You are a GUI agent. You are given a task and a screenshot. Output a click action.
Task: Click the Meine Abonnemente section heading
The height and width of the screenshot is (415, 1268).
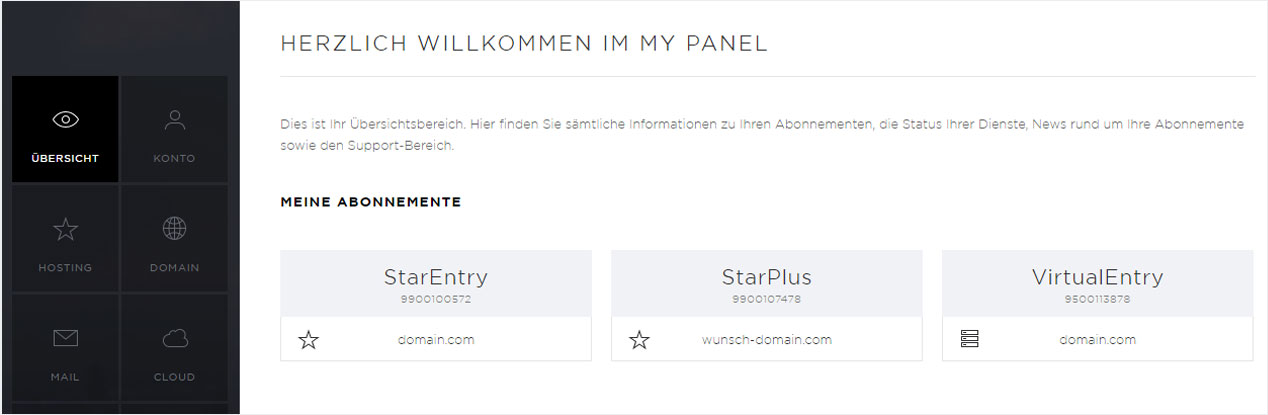(371, 202)
